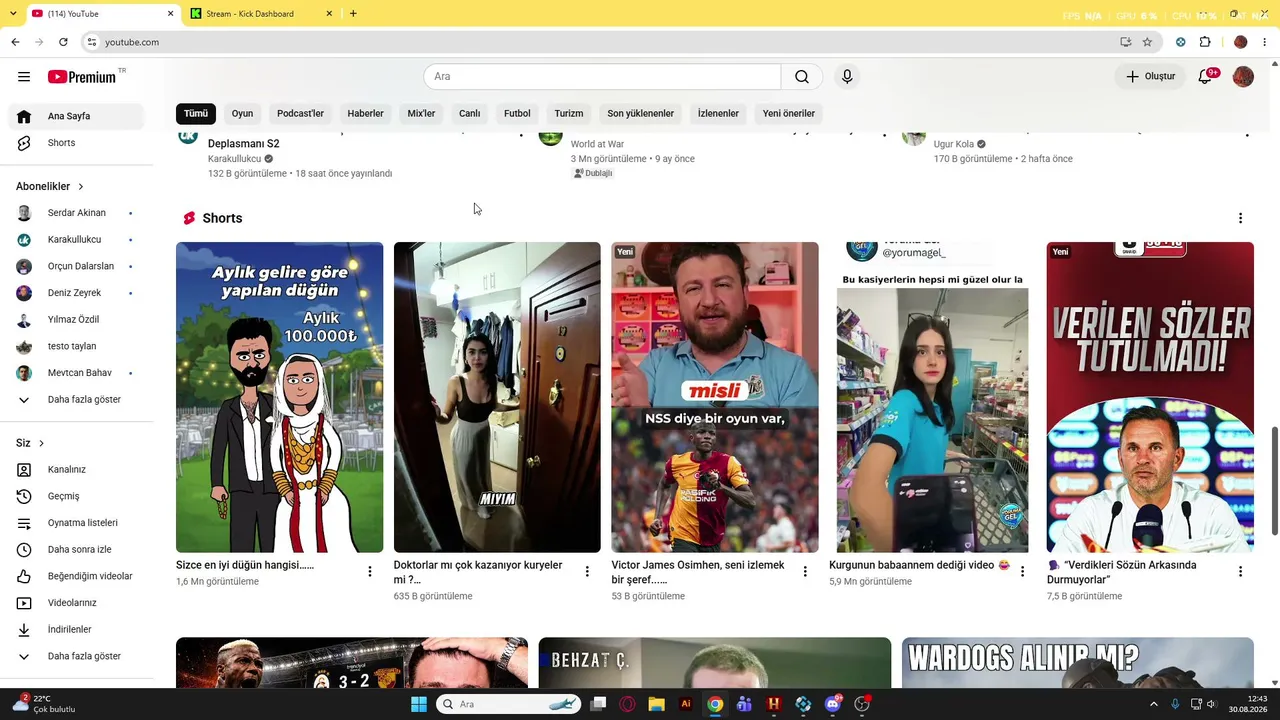Select the Haberler filter chip
Image resolution: width=1280 pixels, height=720 pixels.
coord(365,114)
